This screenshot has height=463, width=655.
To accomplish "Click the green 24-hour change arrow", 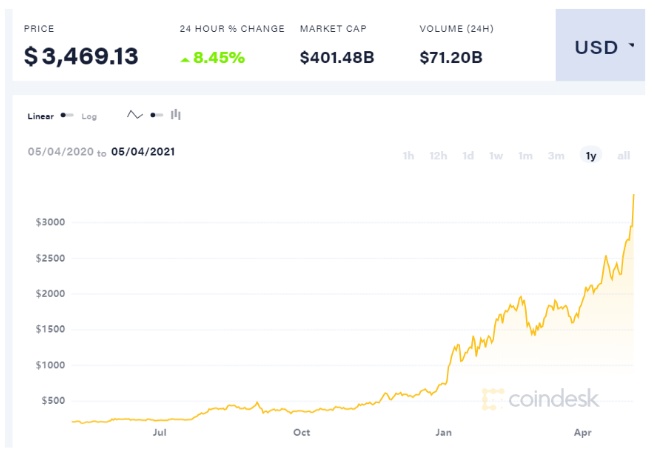I will pyautogui.click(x=185, y=59).
